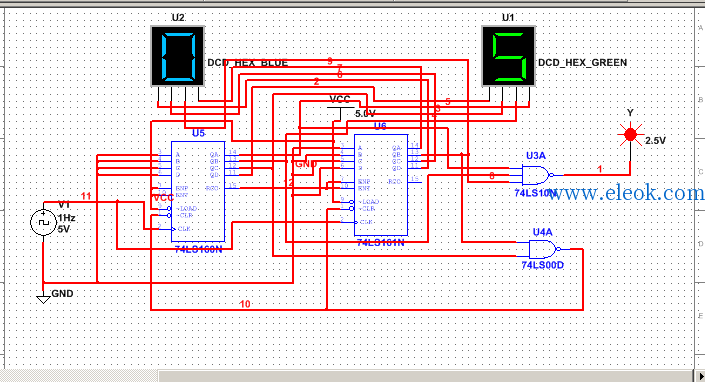Select the 74LS161N counter chip U6
Screen dimensions: 705x382
click(x=381, y=185)
